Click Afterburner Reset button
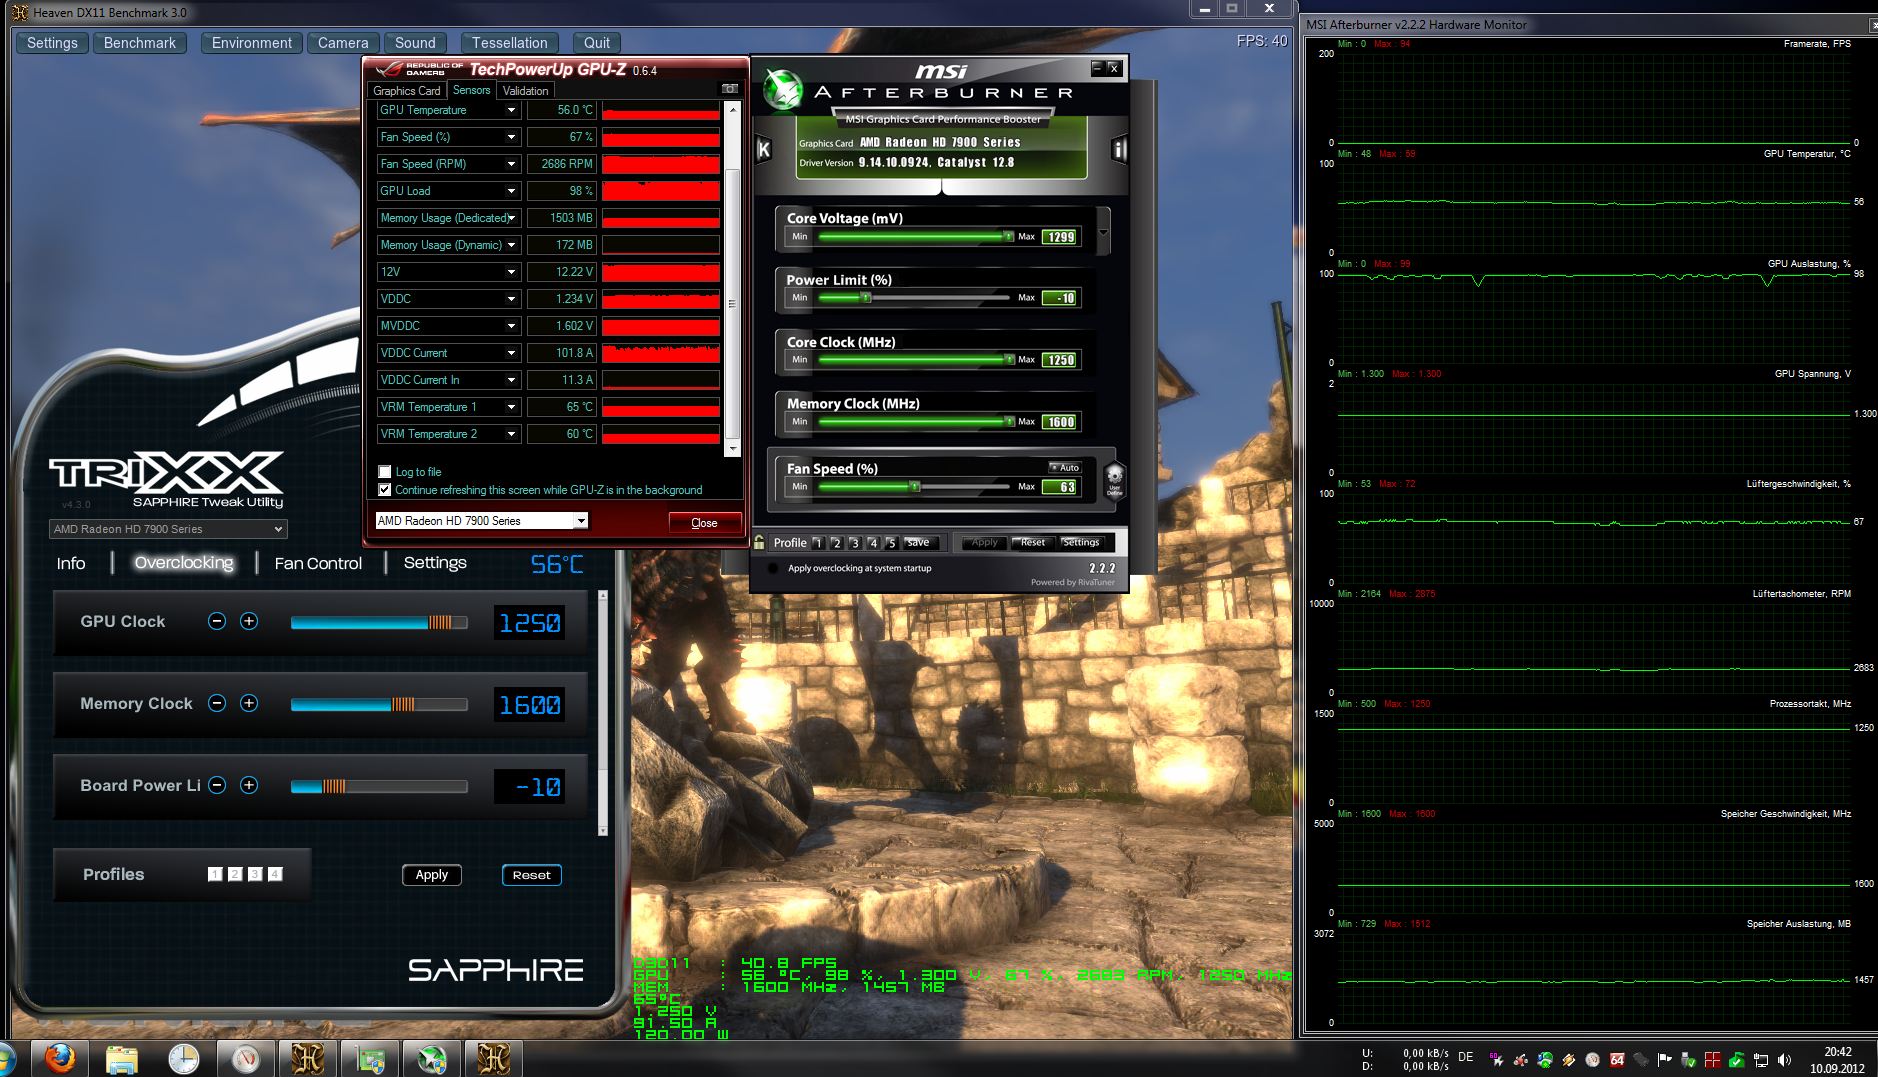 click(1032, 543)
